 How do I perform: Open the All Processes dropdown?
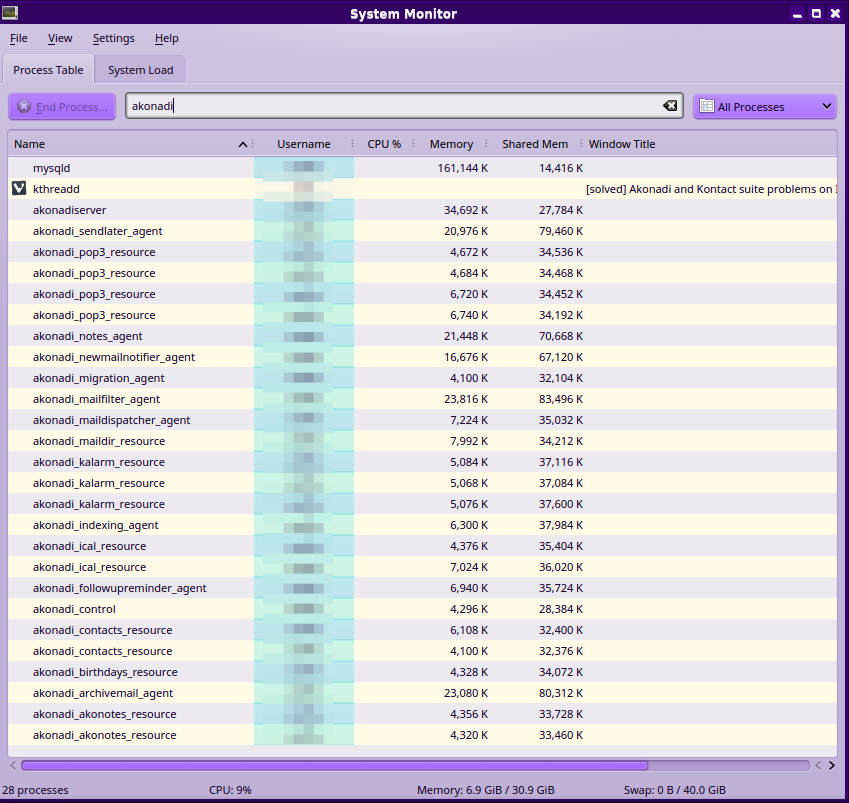tap(765, 107)
